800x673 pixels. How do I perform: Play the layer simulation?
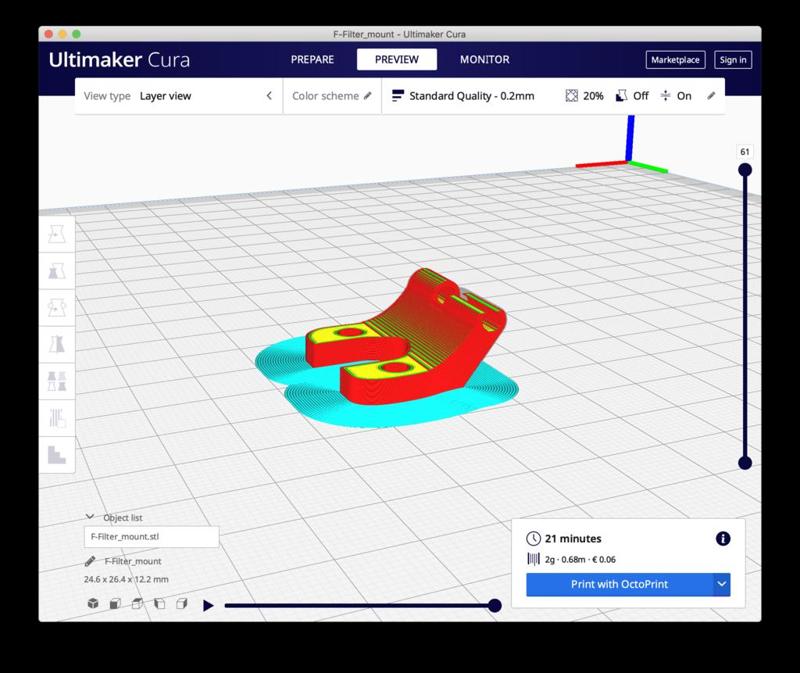[x=208, y=606]
